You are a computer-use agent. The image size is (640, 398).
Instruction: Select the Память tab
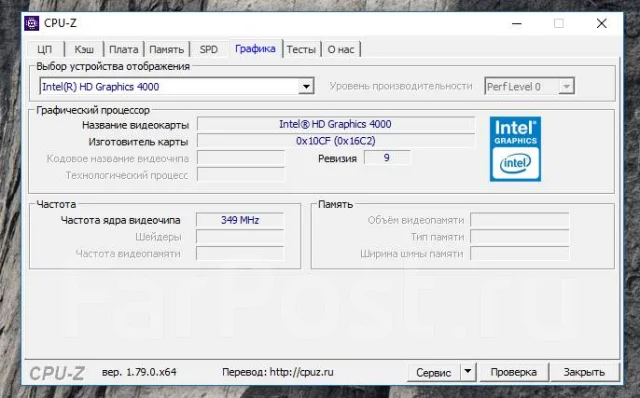[x=166, y=49]
